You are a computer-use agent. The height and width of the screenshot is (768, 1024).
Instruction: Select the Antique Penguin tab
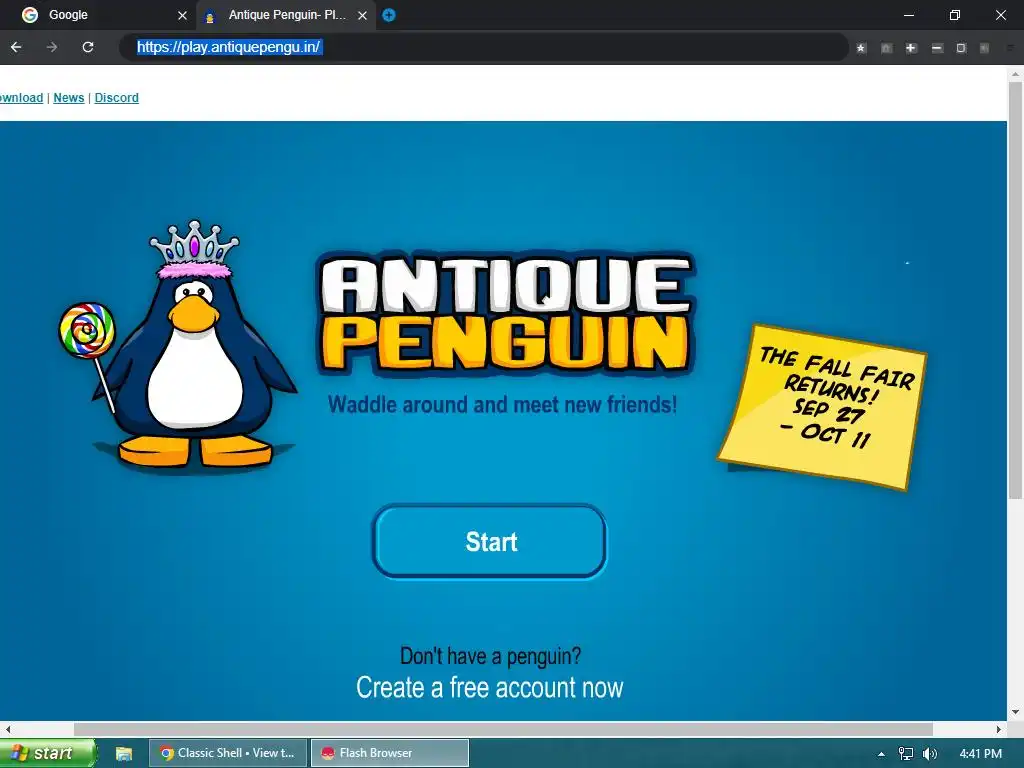(286, 15)
